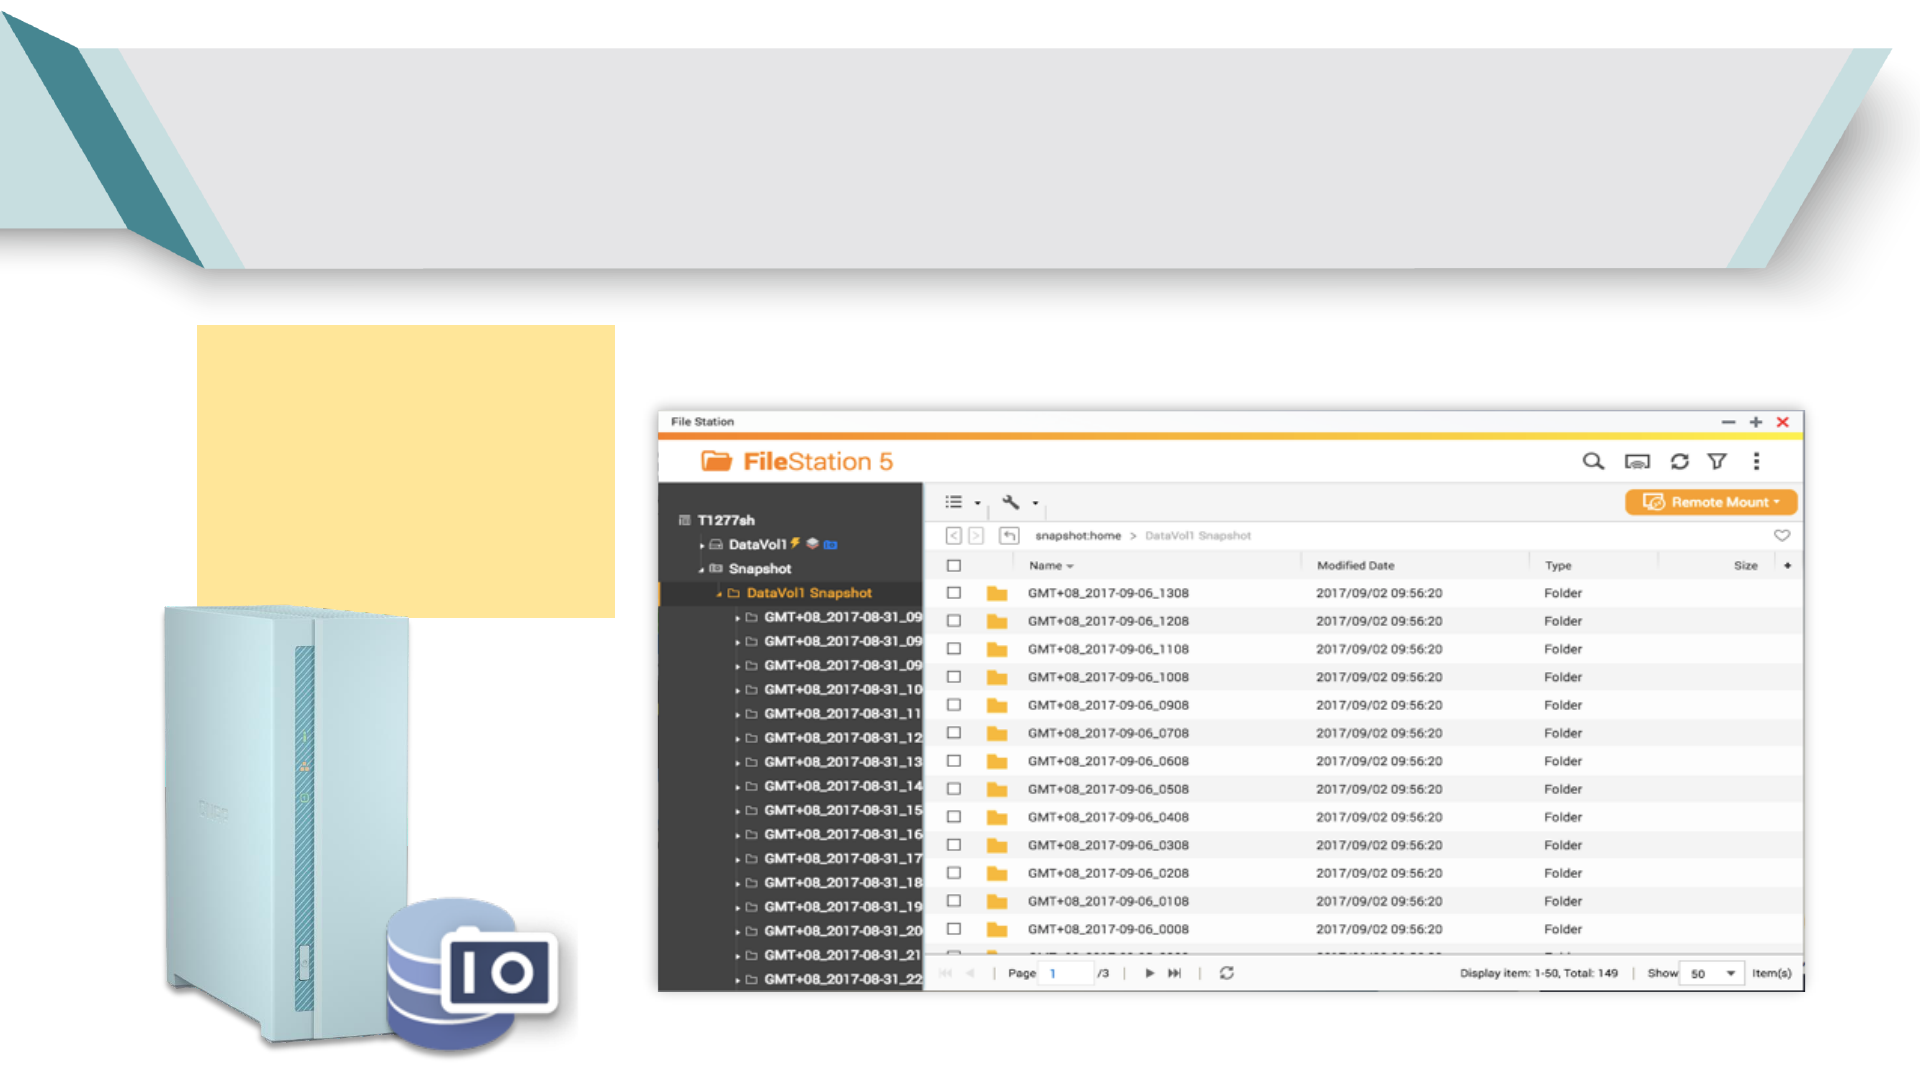Jump to first page arrow

[x=946, y=973]
